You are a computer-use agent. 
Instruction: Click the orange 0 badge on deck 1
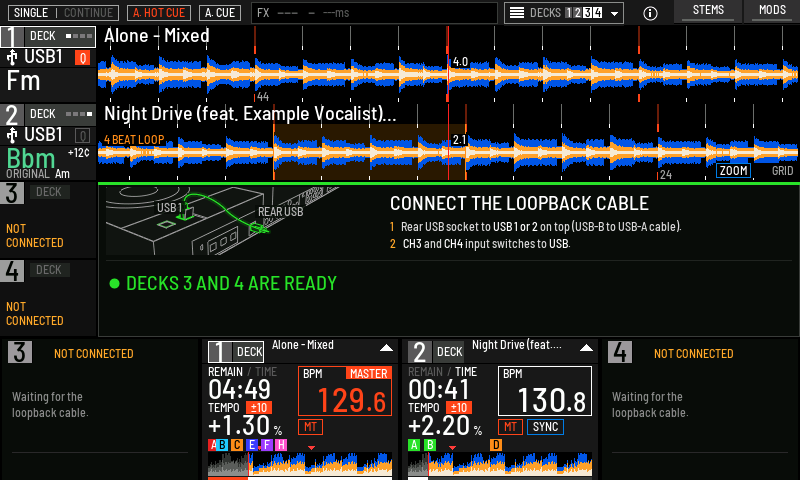click(82, 58)
